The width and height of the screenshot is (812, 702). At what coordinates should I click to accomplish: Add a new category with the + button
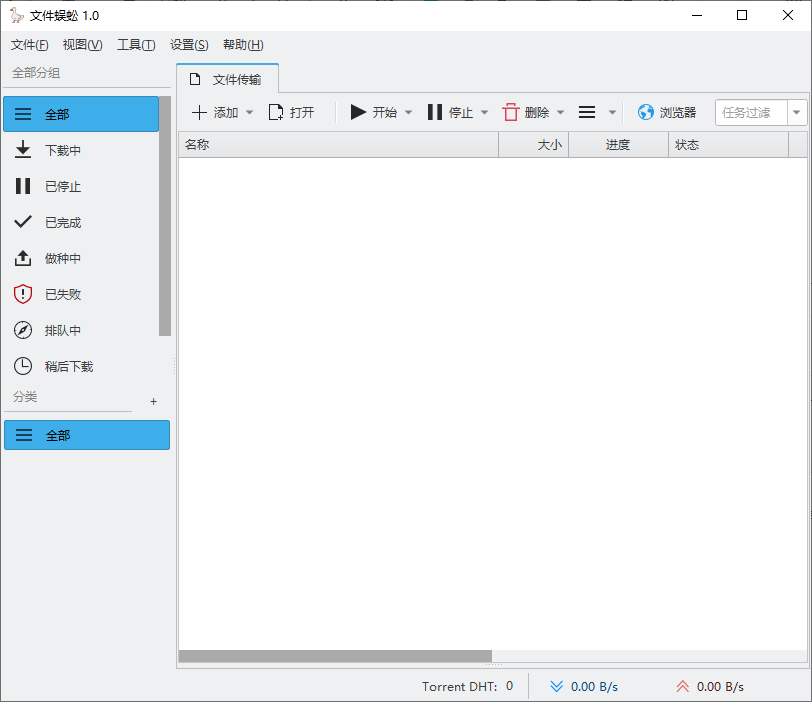(x=153, y=400)
